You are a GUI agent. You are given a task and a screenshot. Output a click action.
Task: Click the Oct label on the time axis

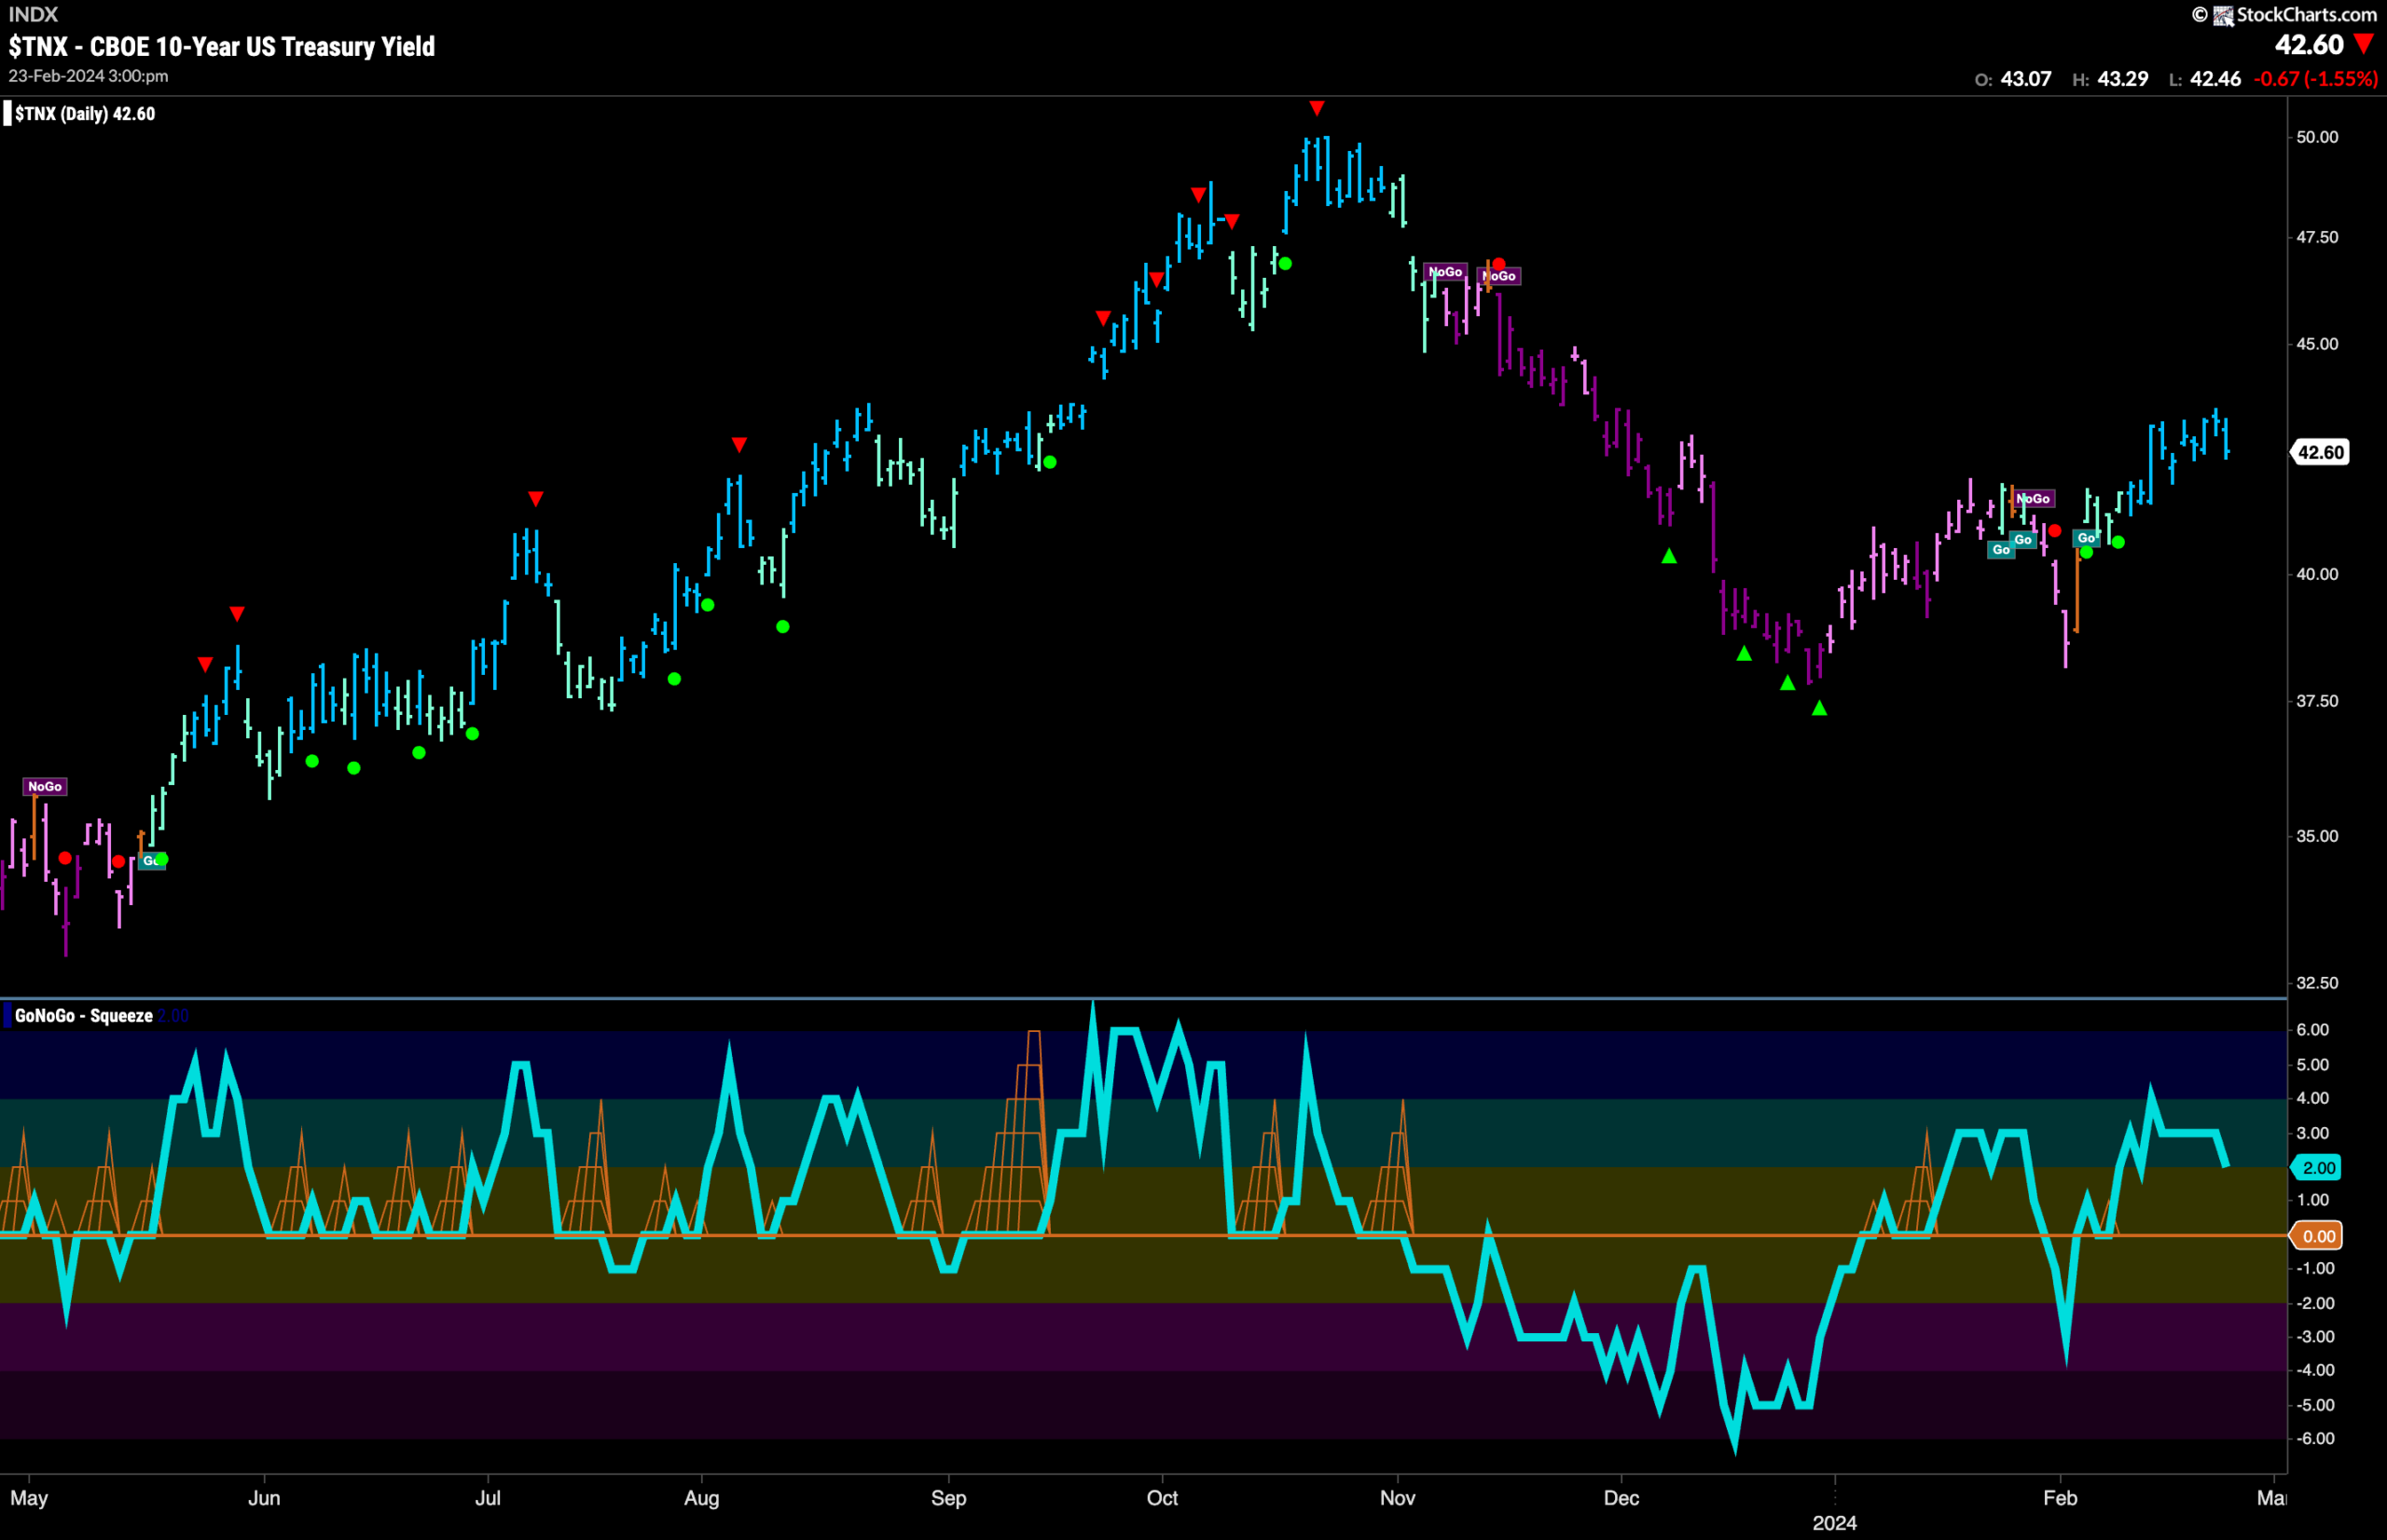tap(1162, 1498)
